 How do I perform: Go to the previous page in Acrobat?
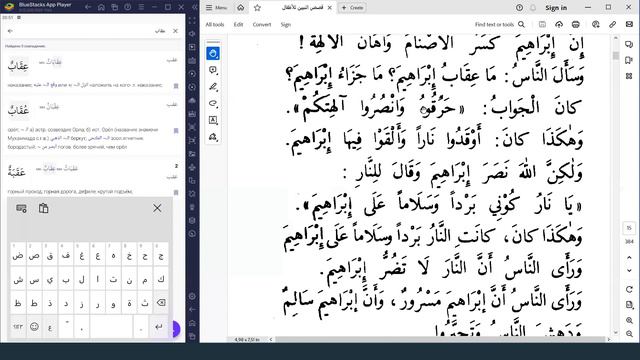(629, 258)
